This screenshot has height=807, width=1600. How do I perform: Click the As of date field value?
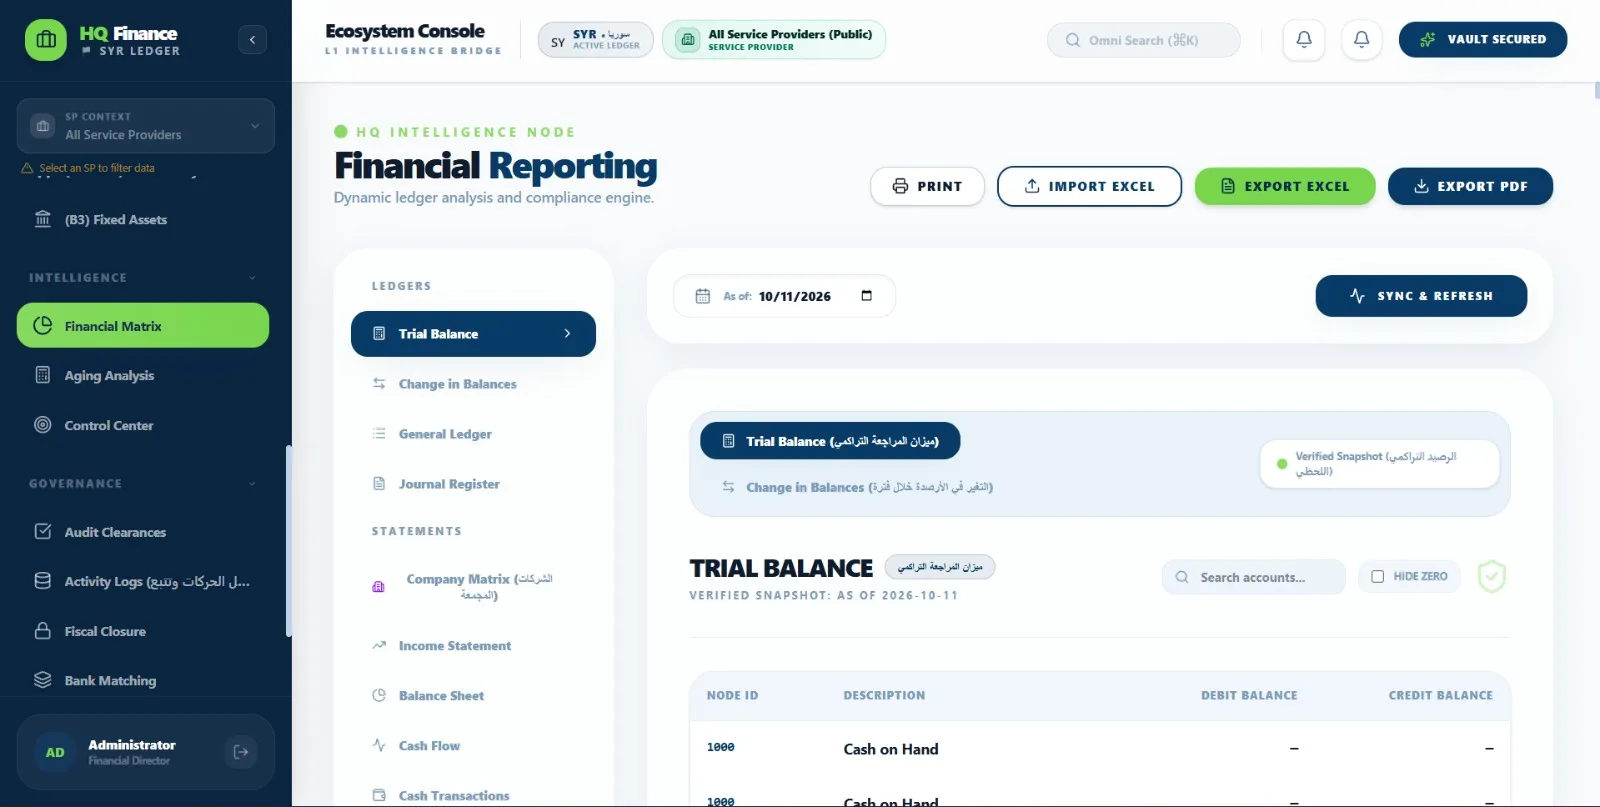pos(795,296)
